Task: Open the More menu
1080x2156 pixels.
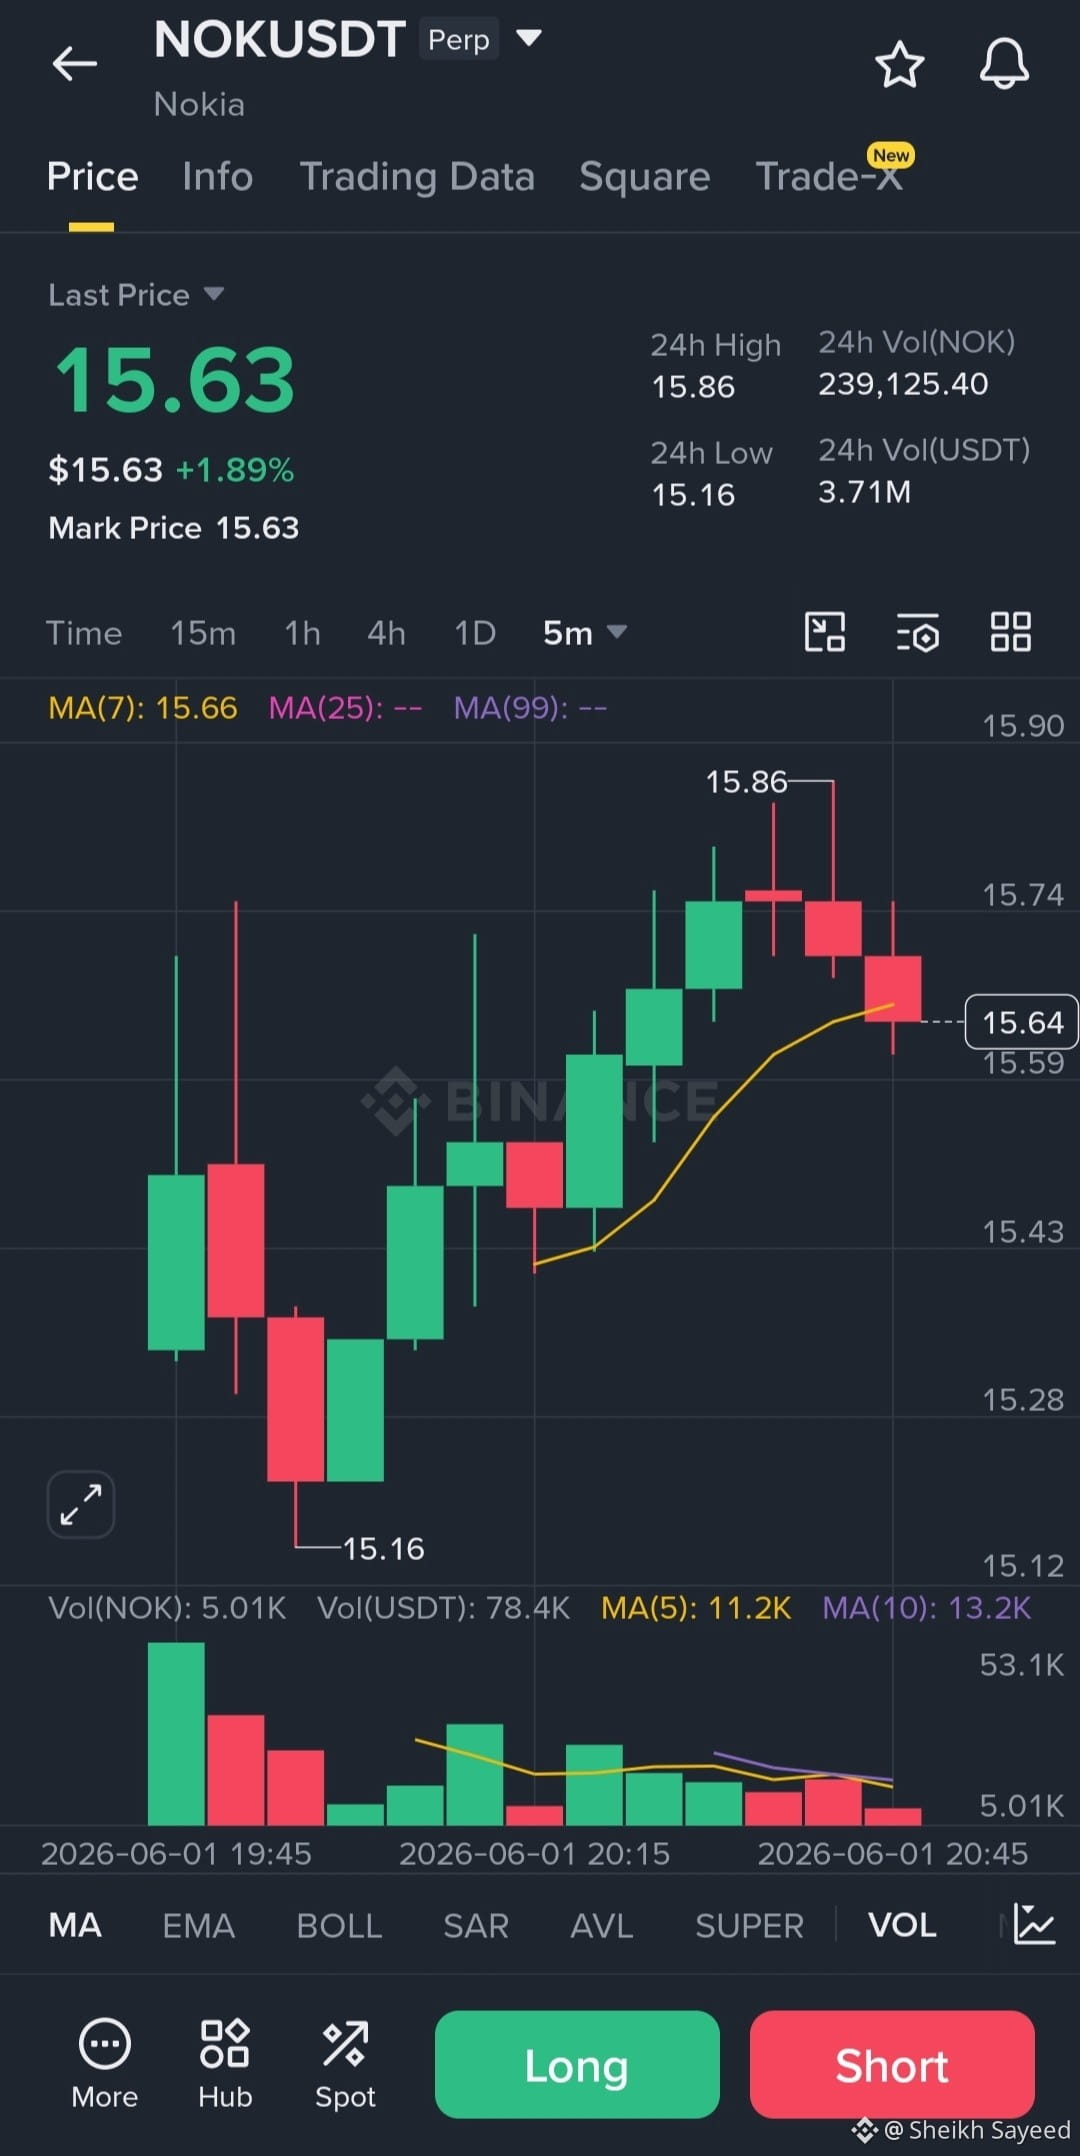Action: [x=105, y=2063]
